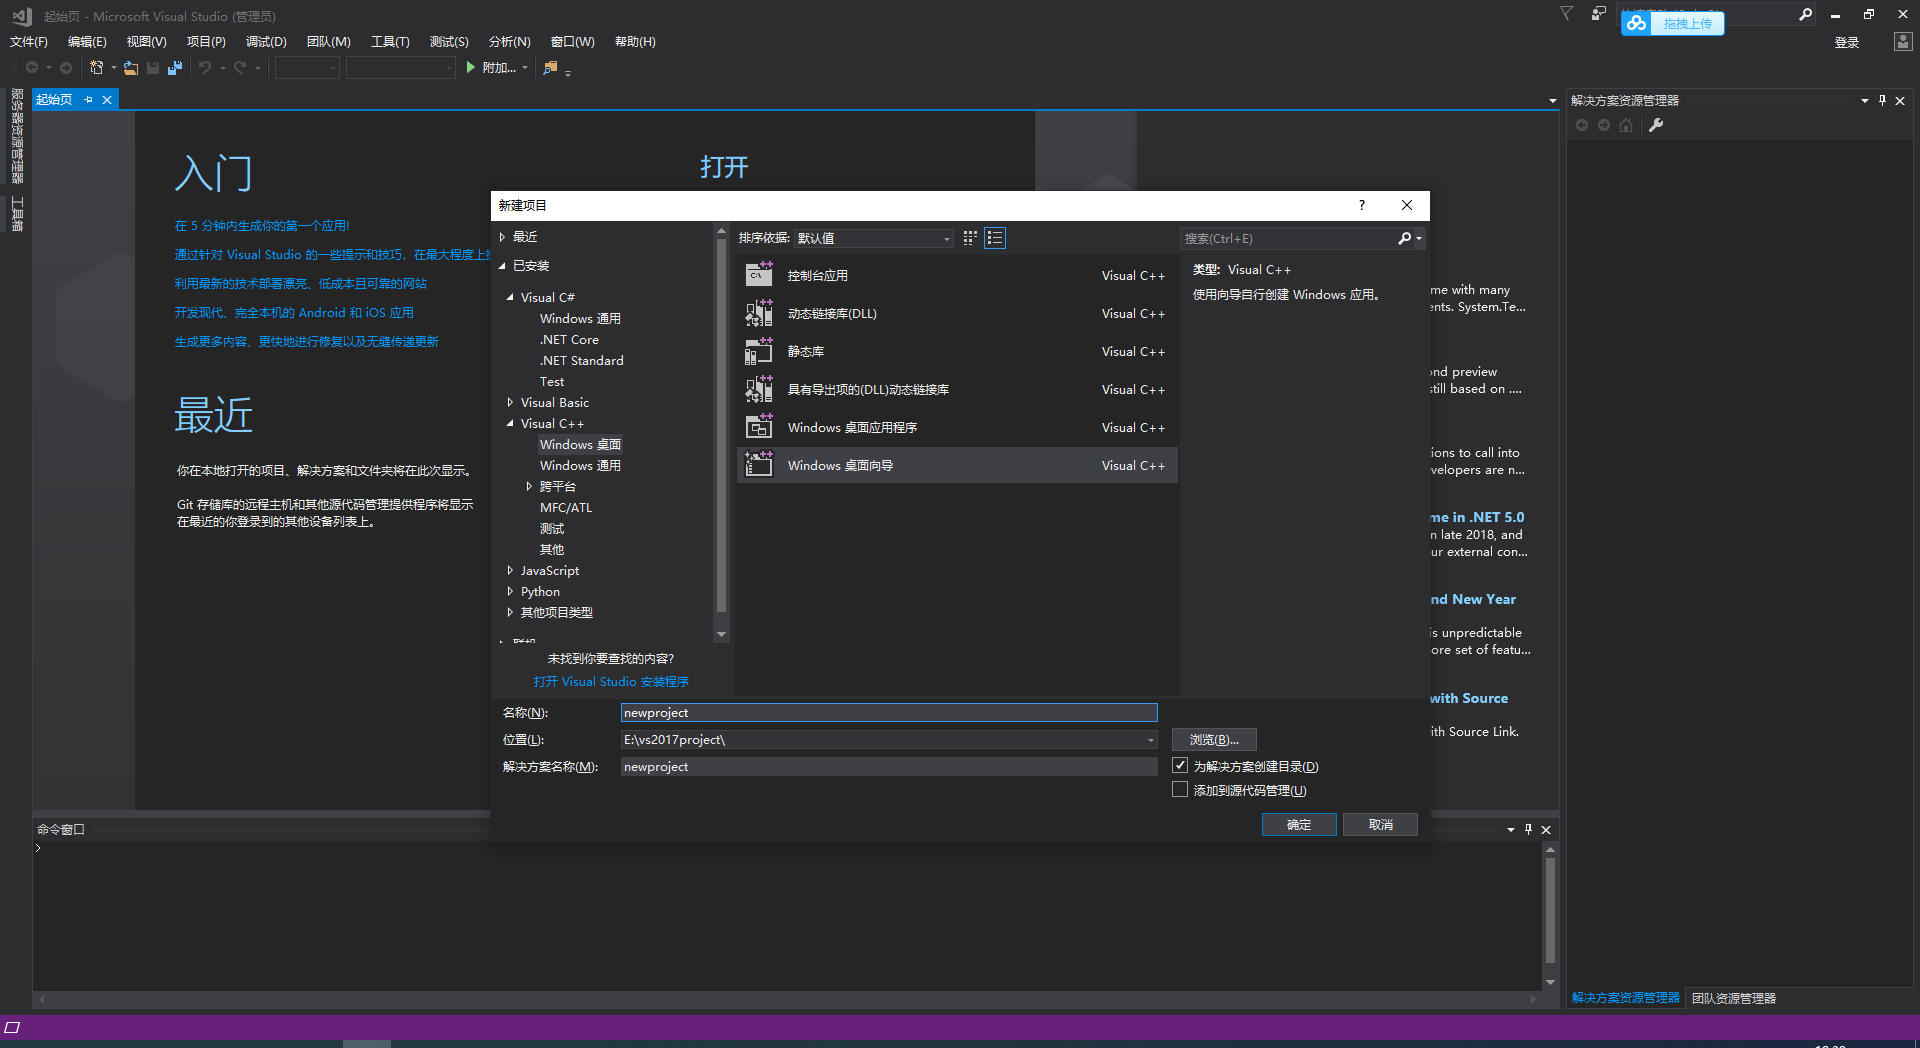Open the 文件(F) menu

click(29, 42)
